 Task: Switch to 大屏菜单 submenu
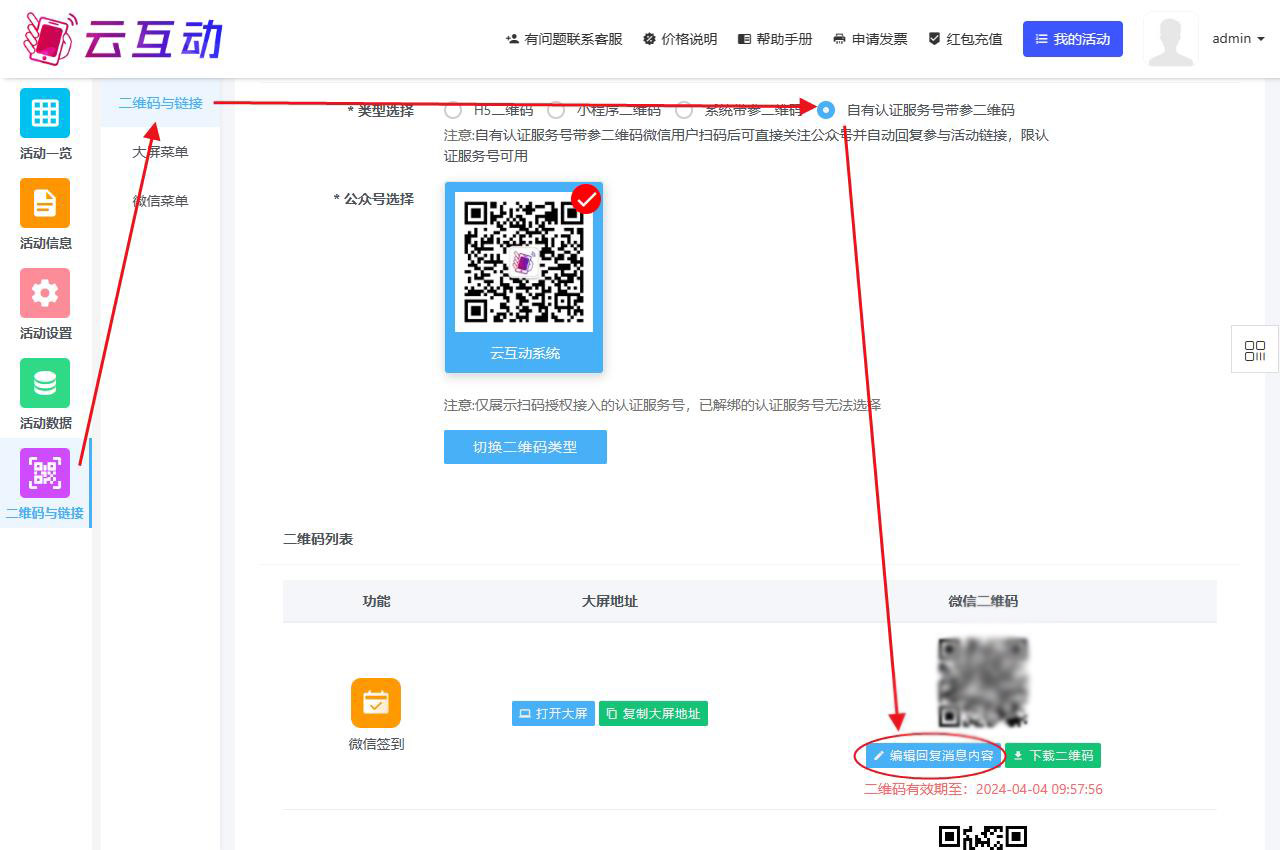click(x=160, y=152)
